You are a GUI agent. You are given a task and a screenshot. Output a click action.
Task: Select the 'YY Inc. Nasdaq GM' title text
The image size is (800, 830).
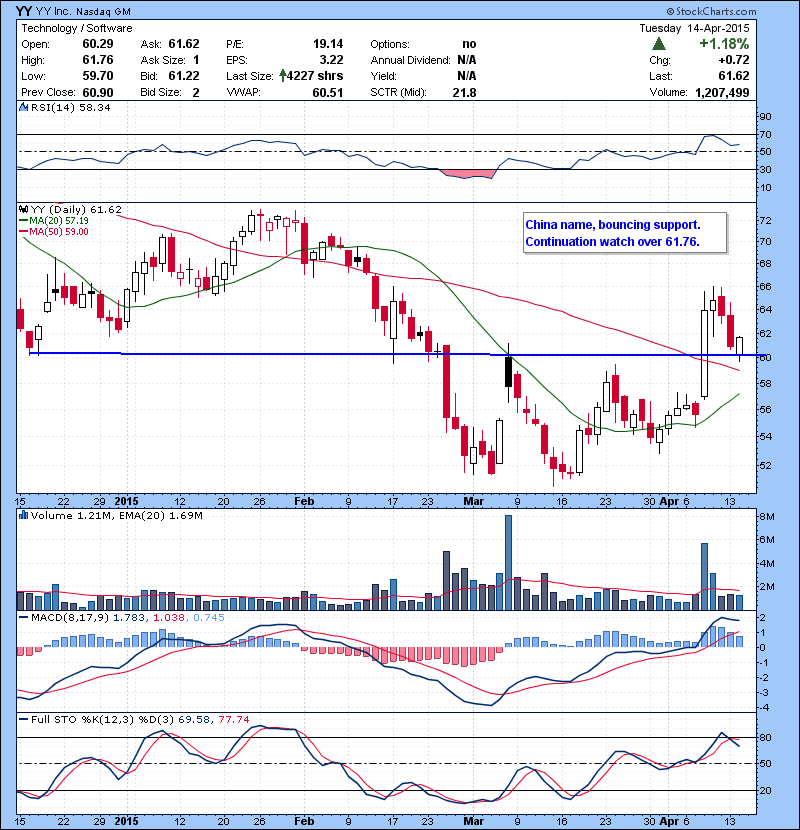pos(83,11)
